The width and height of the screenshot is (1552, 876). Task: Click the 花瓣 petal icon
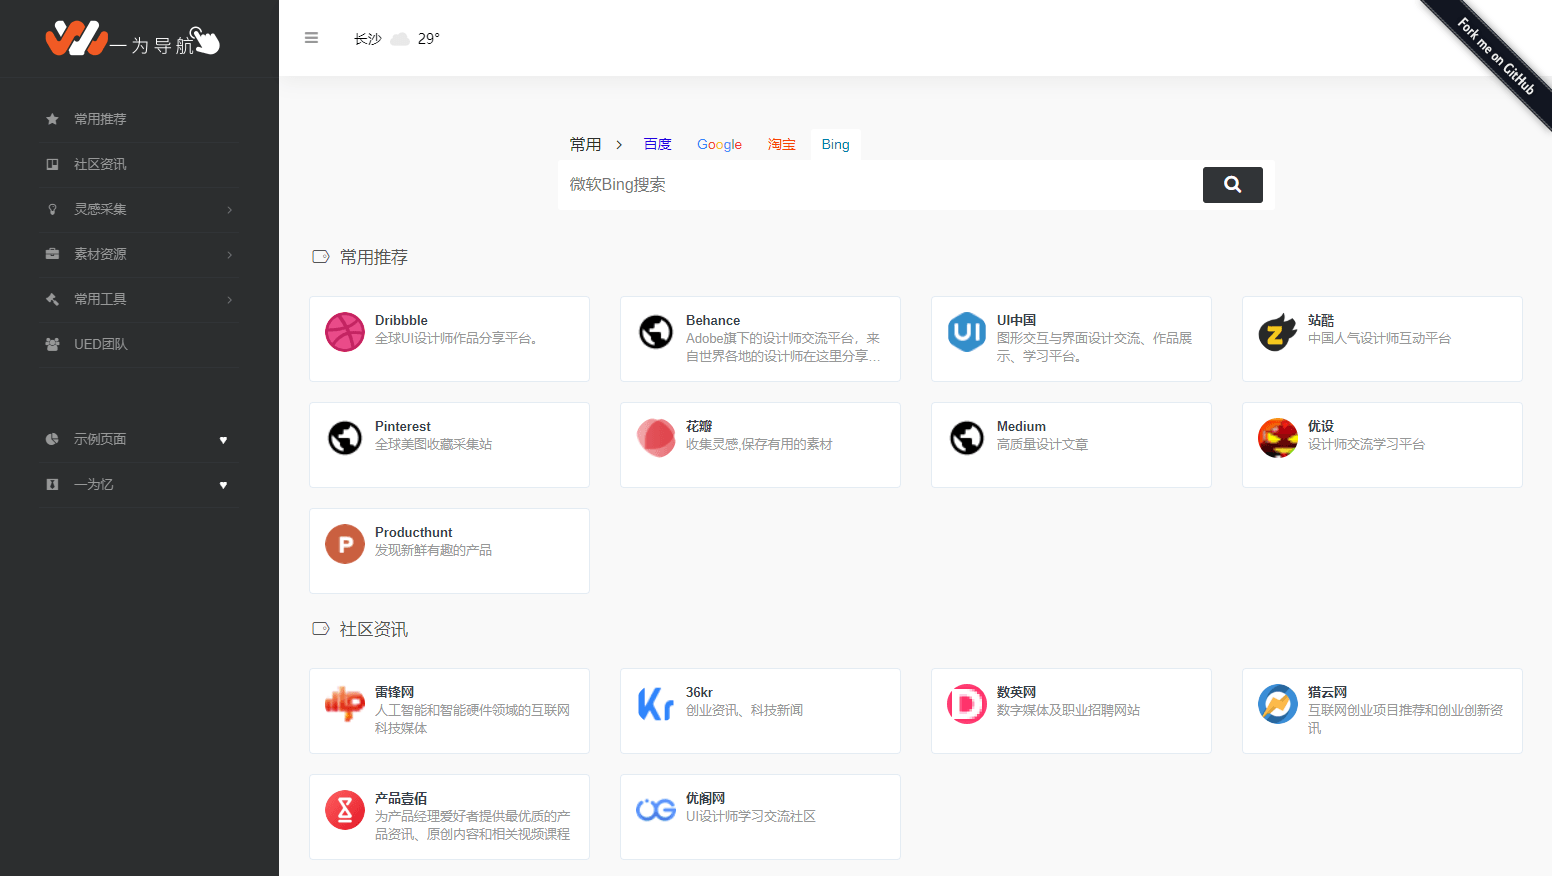(x=655, y=437)
